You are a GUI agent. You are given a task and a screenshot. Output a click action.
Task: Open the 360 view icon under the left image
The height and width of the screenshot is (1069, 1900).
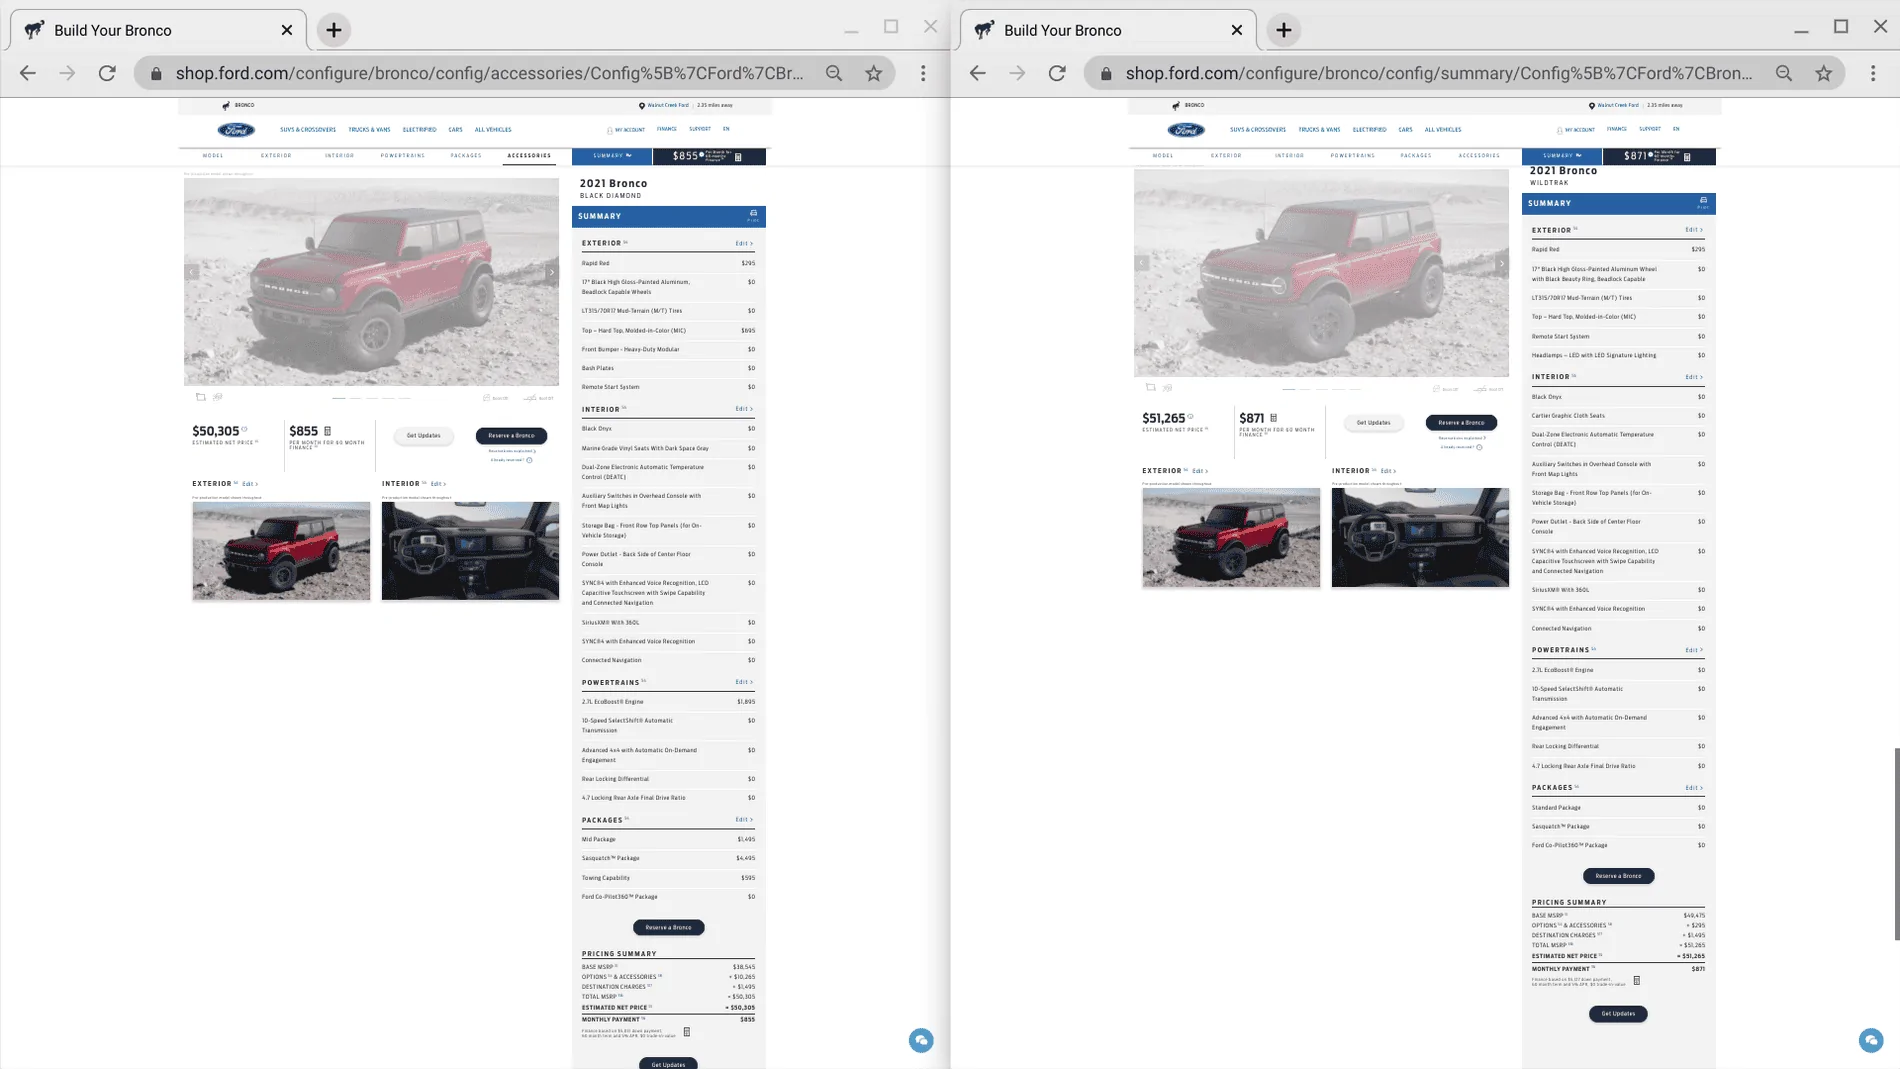coord(218,397)
